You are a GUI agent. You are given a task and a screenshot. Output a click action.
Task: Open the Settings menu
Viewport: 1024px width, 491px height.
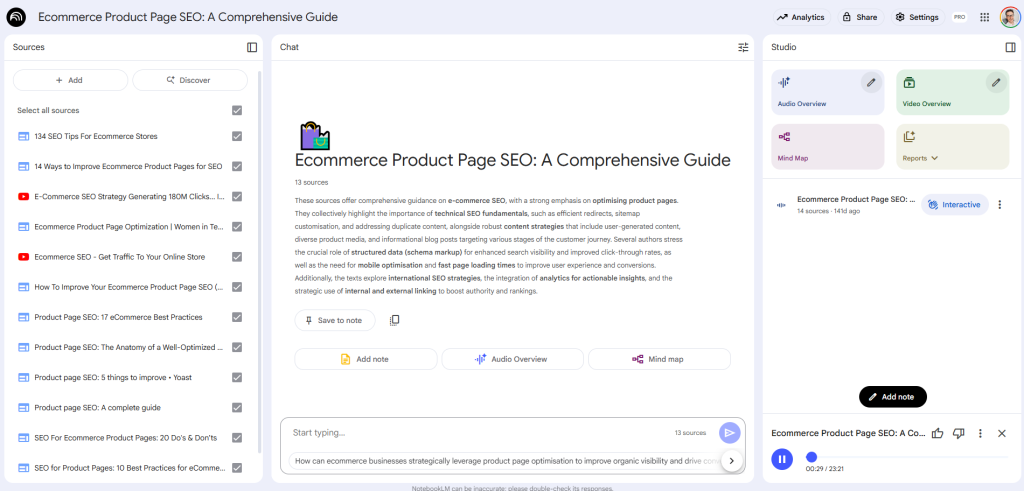[918, 18]
